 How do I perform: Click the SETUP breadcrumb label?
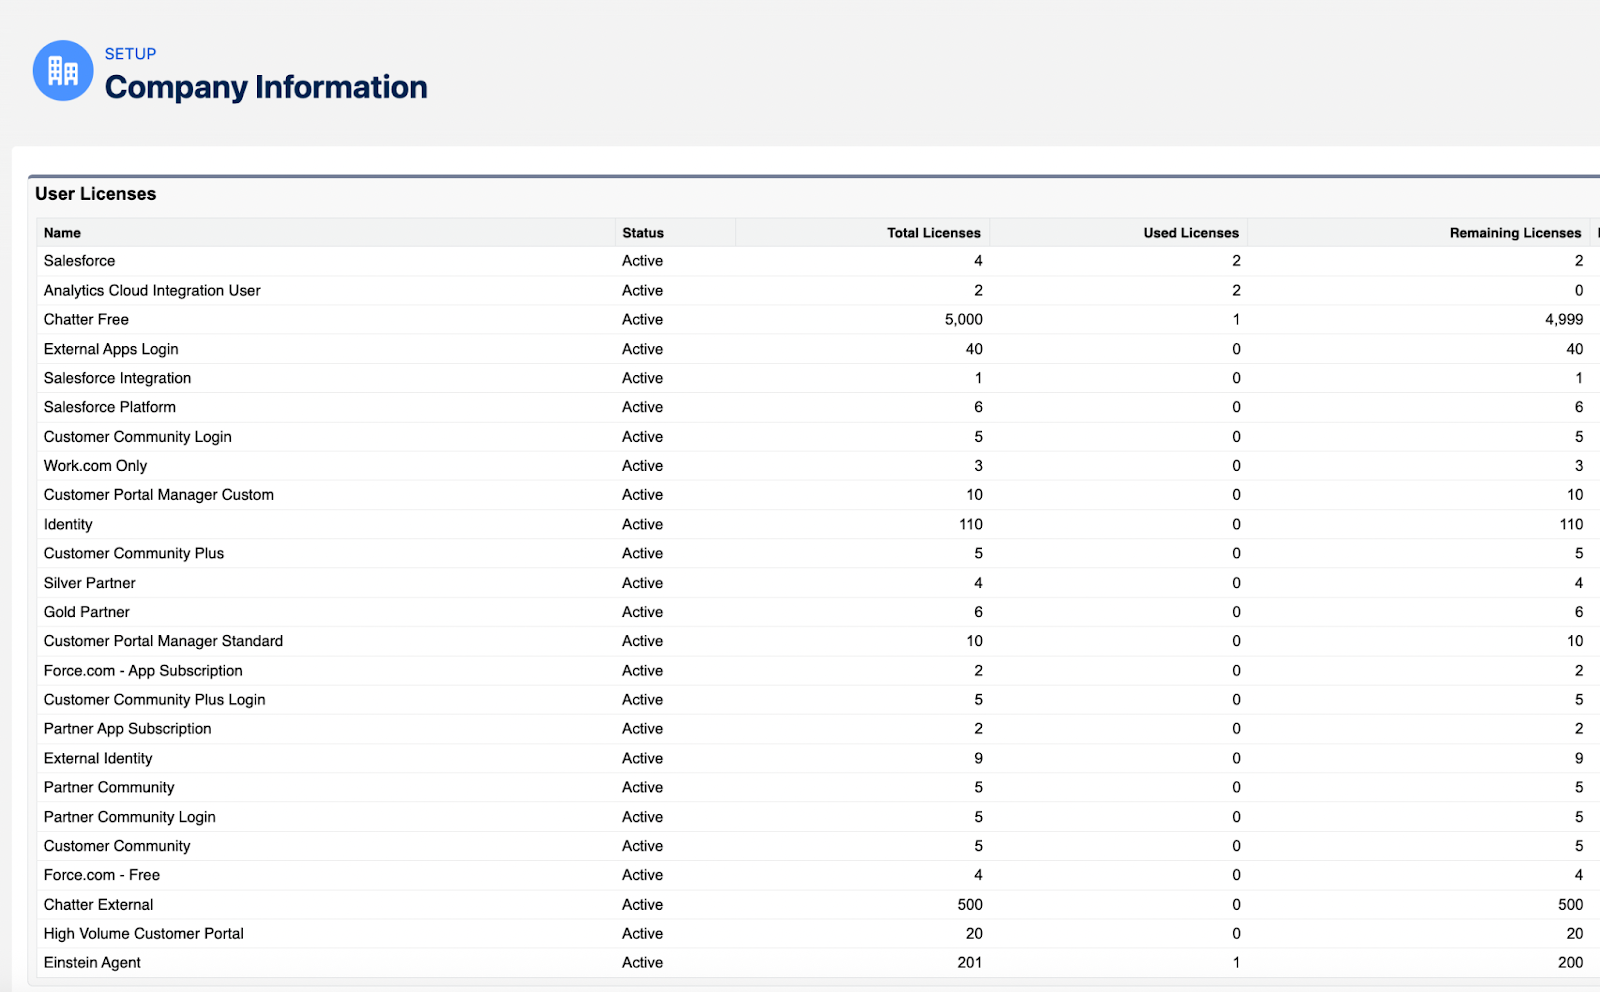coord(130,54)
